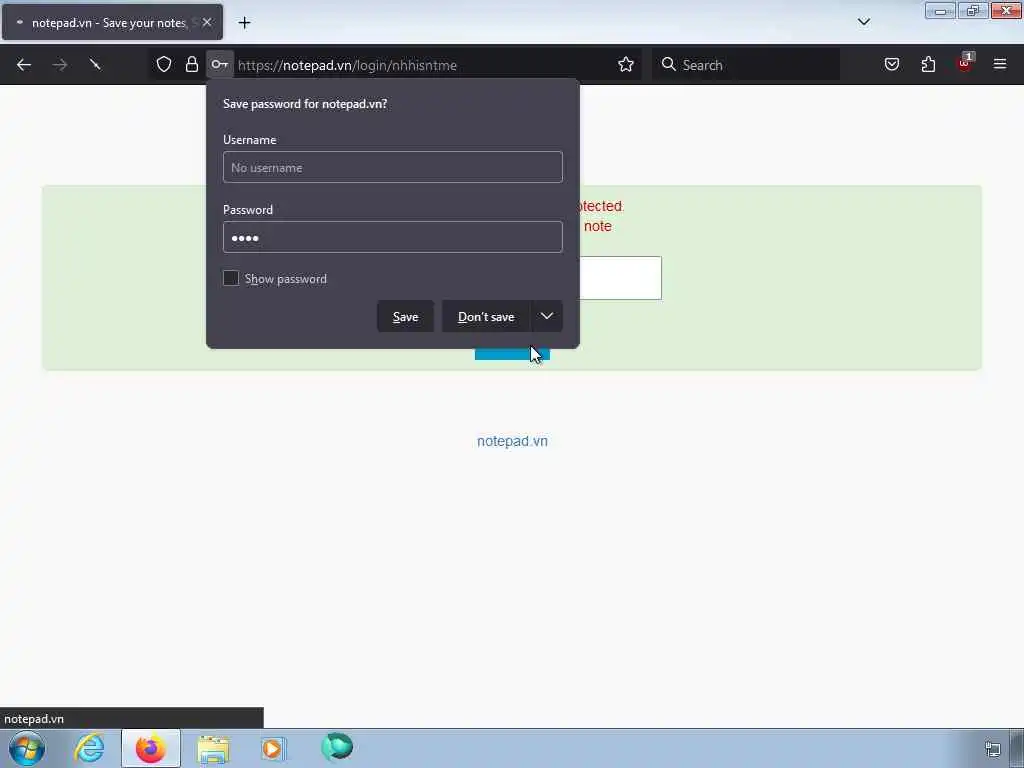
Task: Click the Password field in save dialog
Action: (392, 237)
